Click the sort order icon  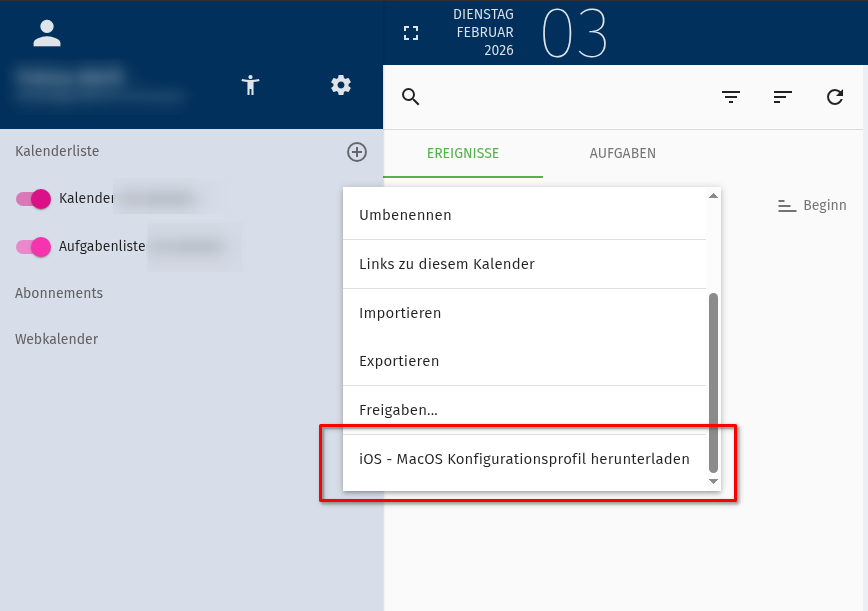click(x=783, y=97)
